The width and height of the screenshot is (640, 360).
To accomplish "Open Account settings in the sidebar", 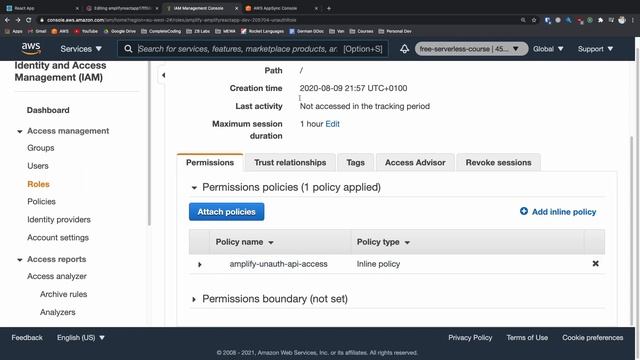I will pyautogui.click(x=58, y=238).
